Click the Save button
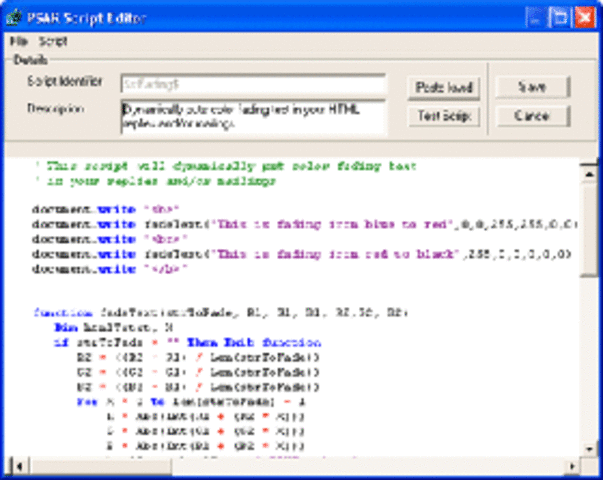The width and height of the screenshot is (603, 480). click(532, 87)
